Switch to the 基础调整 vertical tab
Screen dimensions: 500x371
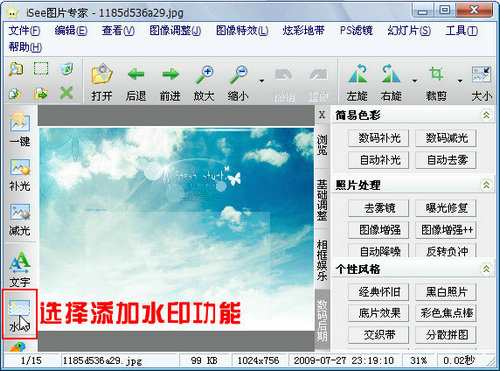[x=322, y=200]
